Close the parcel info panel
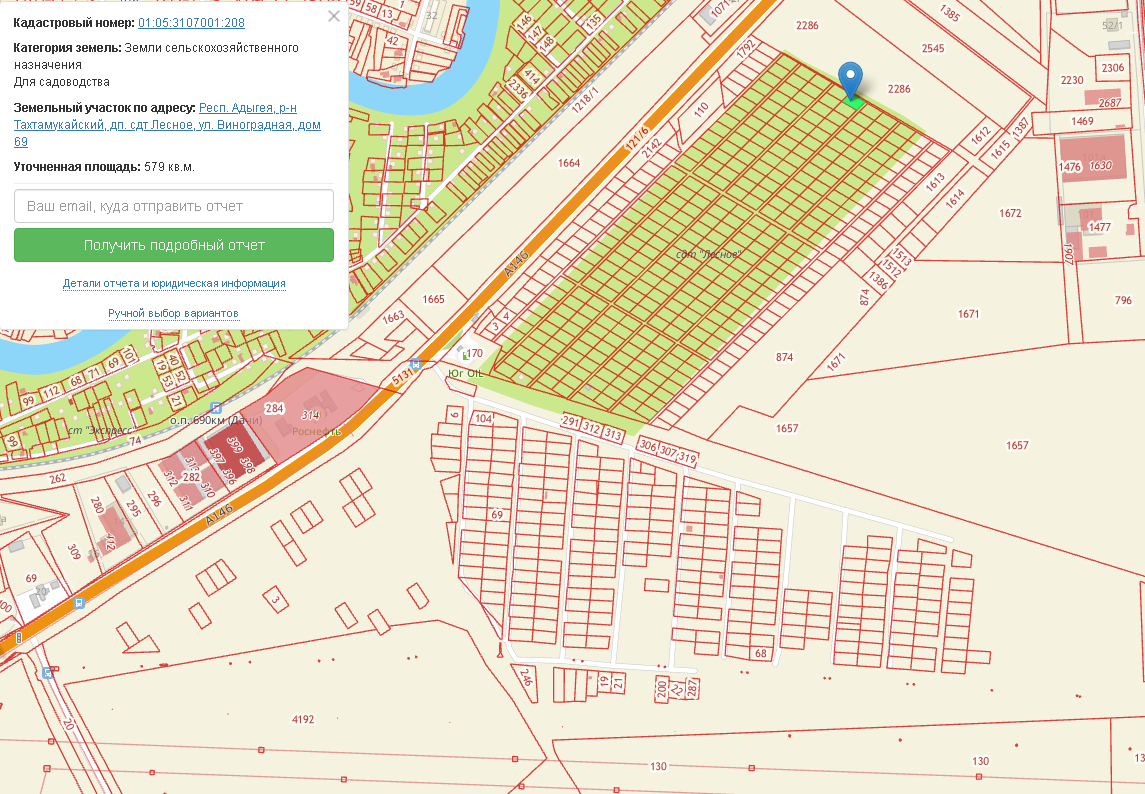Screen dimensions: 1145x794 point(334,16)
